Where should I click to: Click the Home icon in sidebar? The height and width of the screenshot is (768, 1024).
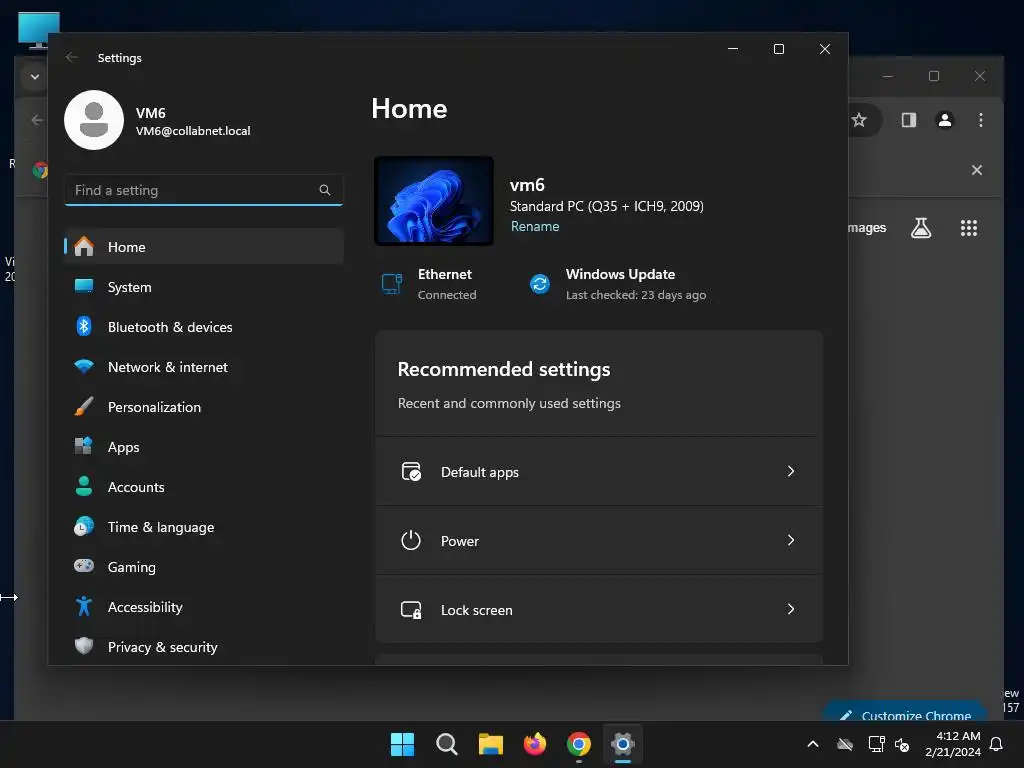pyautogui.click(x=84, y=246)
